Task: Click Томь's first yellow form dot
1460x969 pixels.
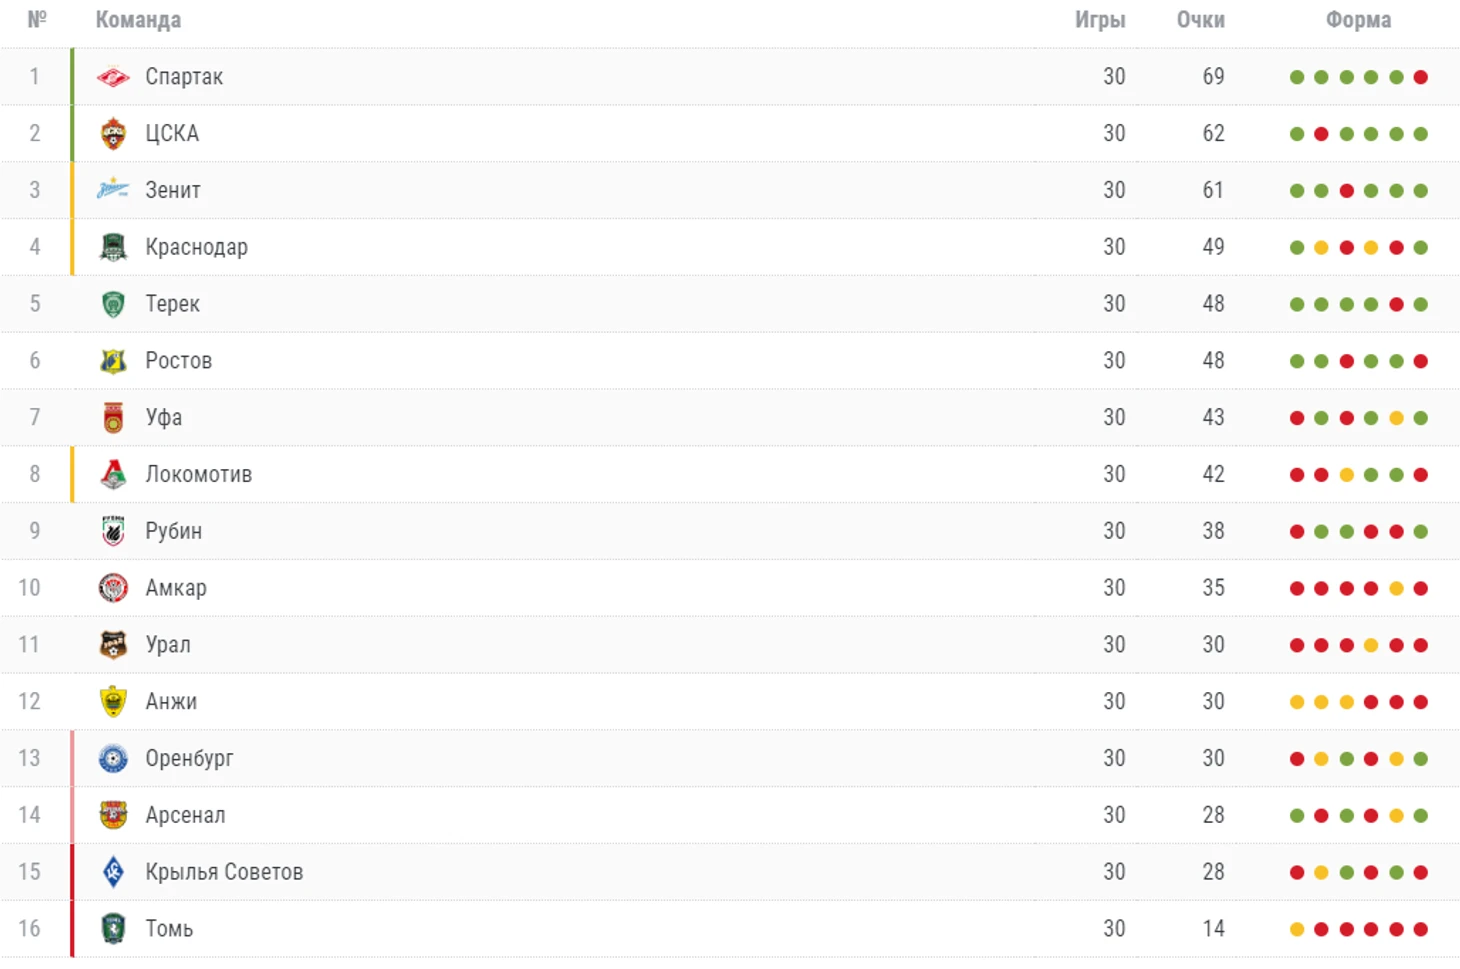Action: [1297, 929]
